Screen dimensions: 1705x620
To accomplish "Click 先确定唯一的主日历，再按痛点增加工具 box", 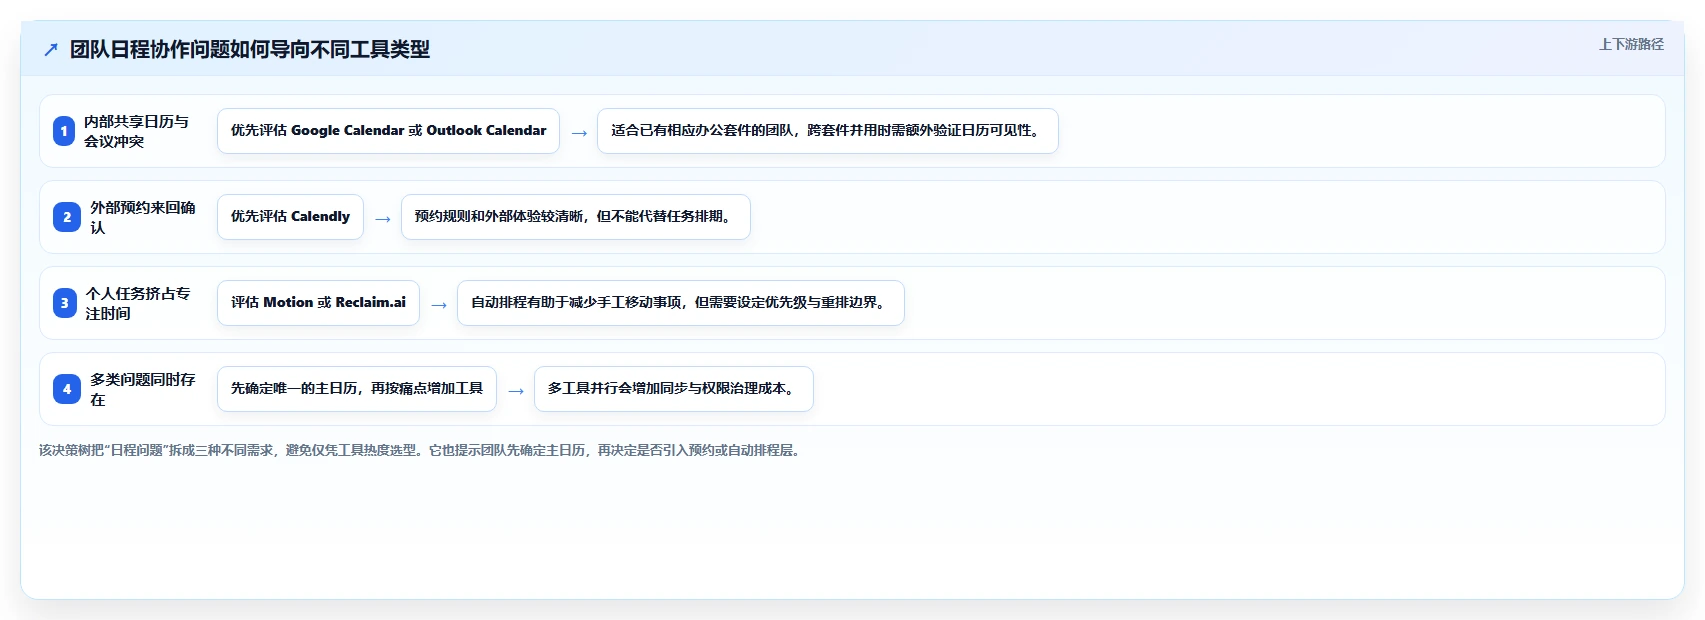I will click(x=357, y=389).
